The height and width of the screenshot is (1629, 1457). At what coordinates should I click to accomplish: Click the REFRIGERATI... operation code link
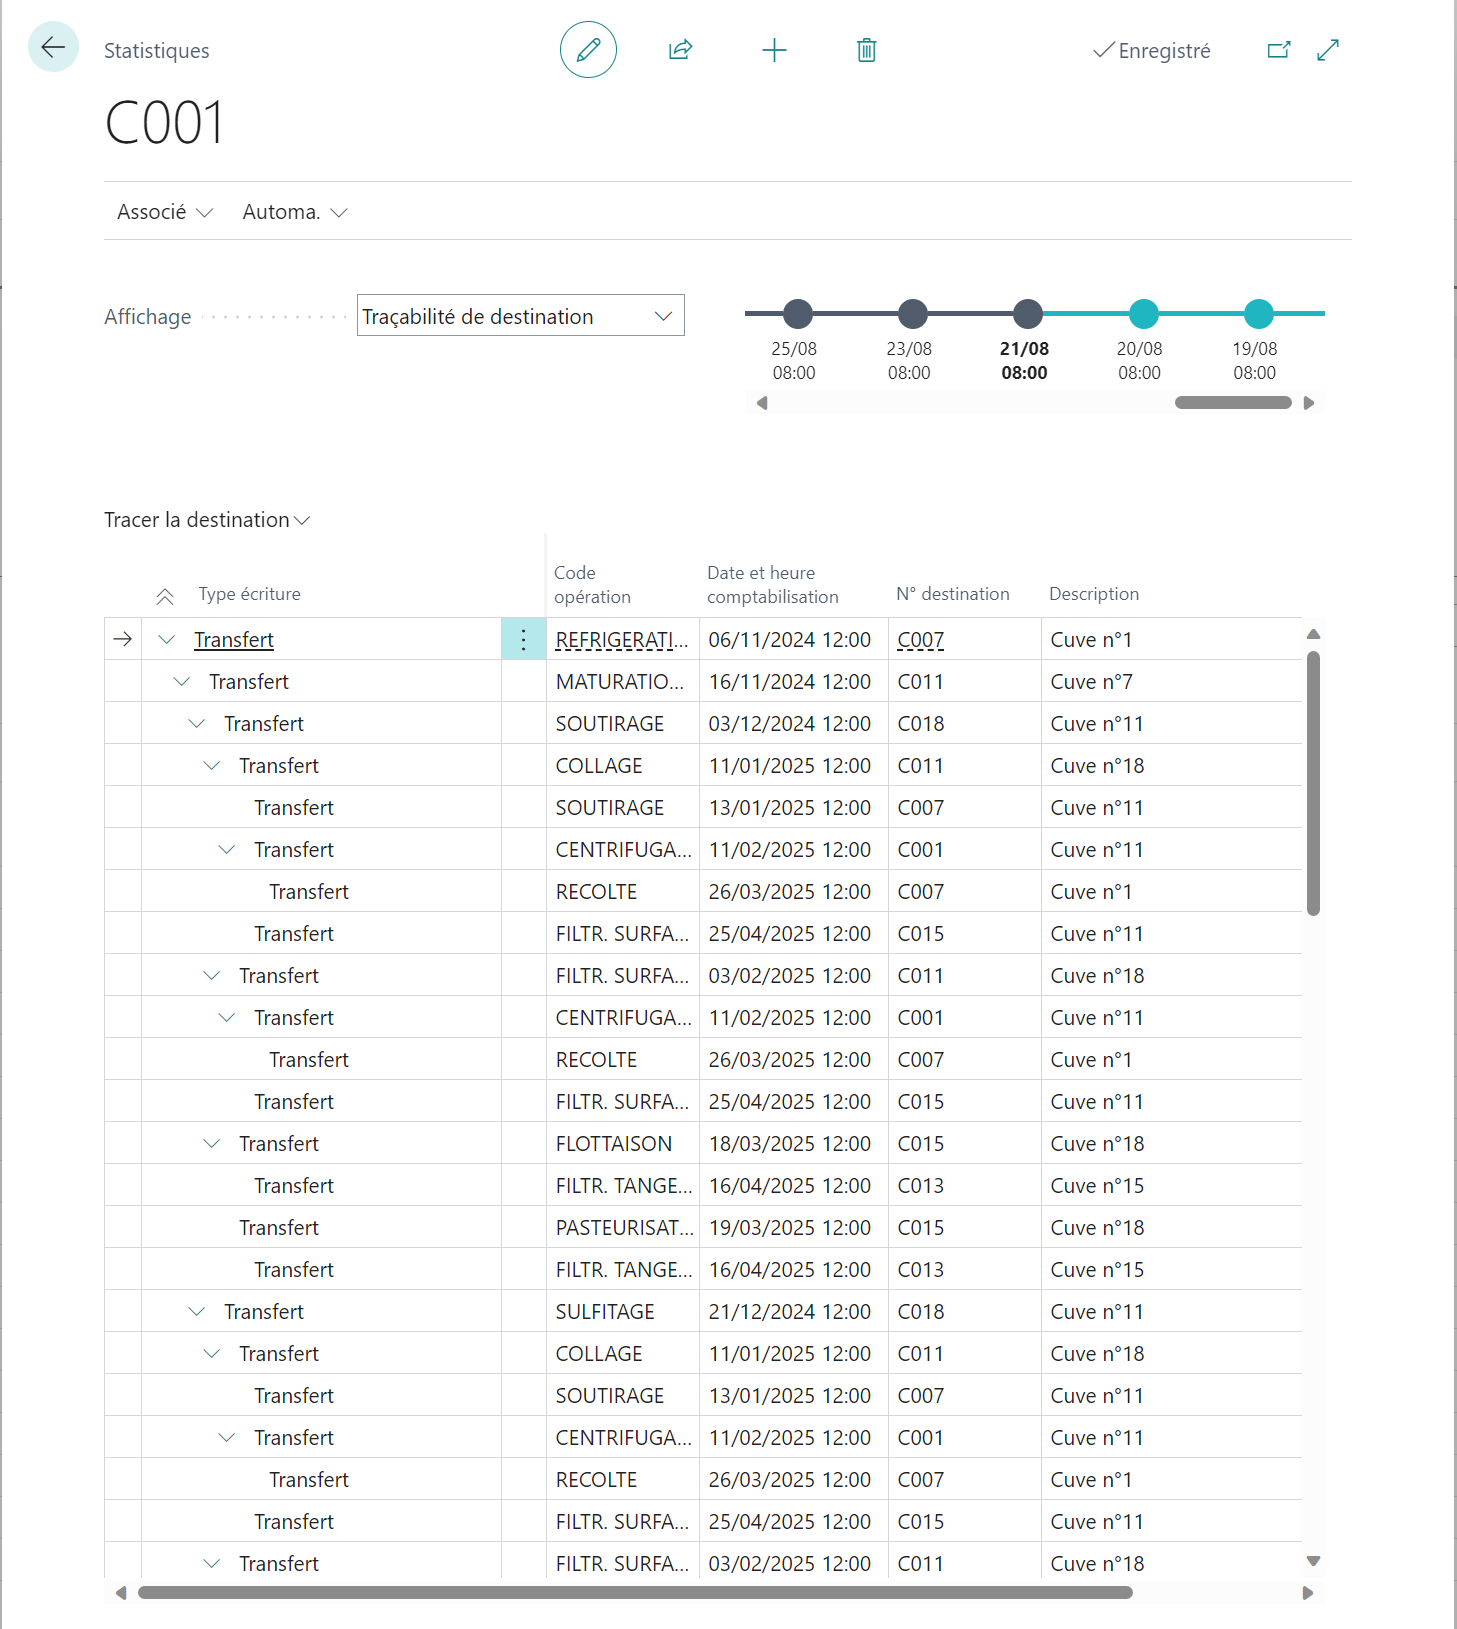(x=622, y=640)
